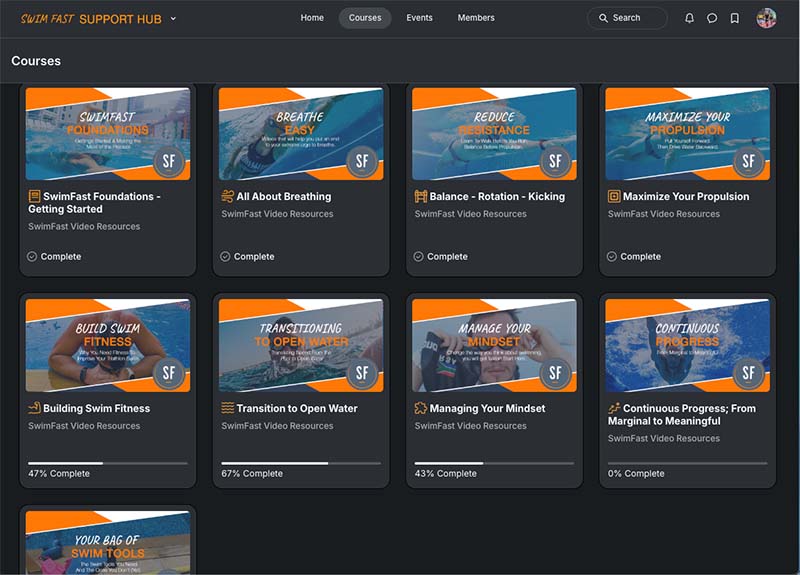This screenshot has height=575, width=800.
Task: Click SF badge on Continuous Progress thumbnail
Action: pyautogui.click(x=748, y=373)
